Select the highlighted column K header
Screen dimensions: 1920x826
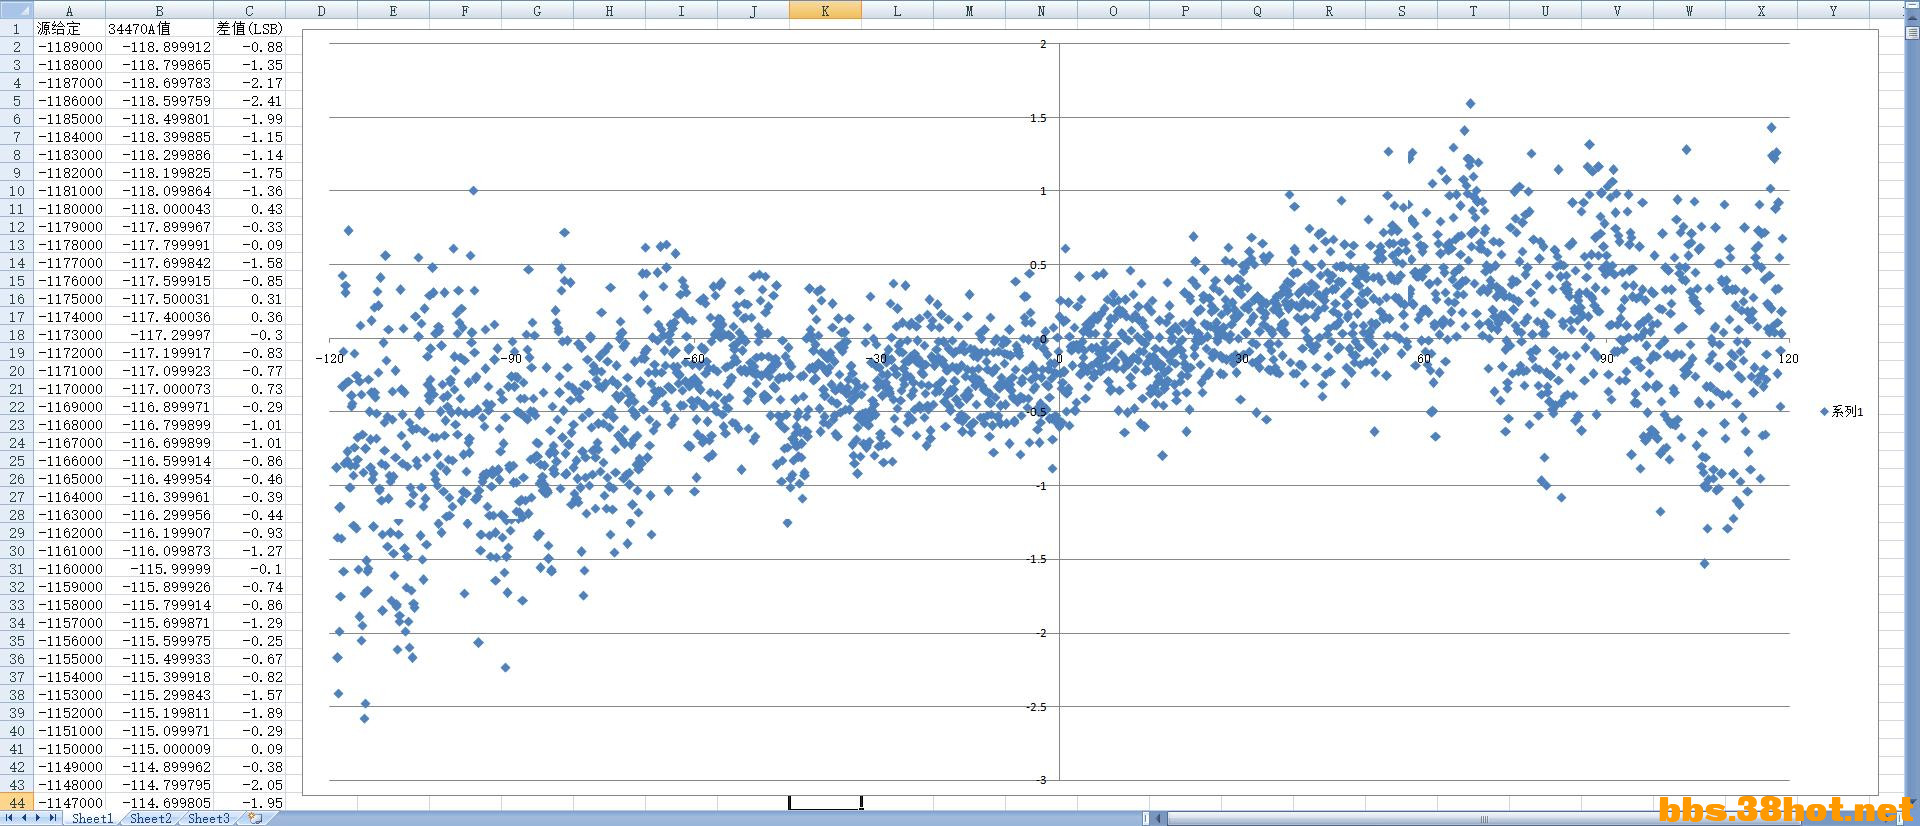click(825, 10)
